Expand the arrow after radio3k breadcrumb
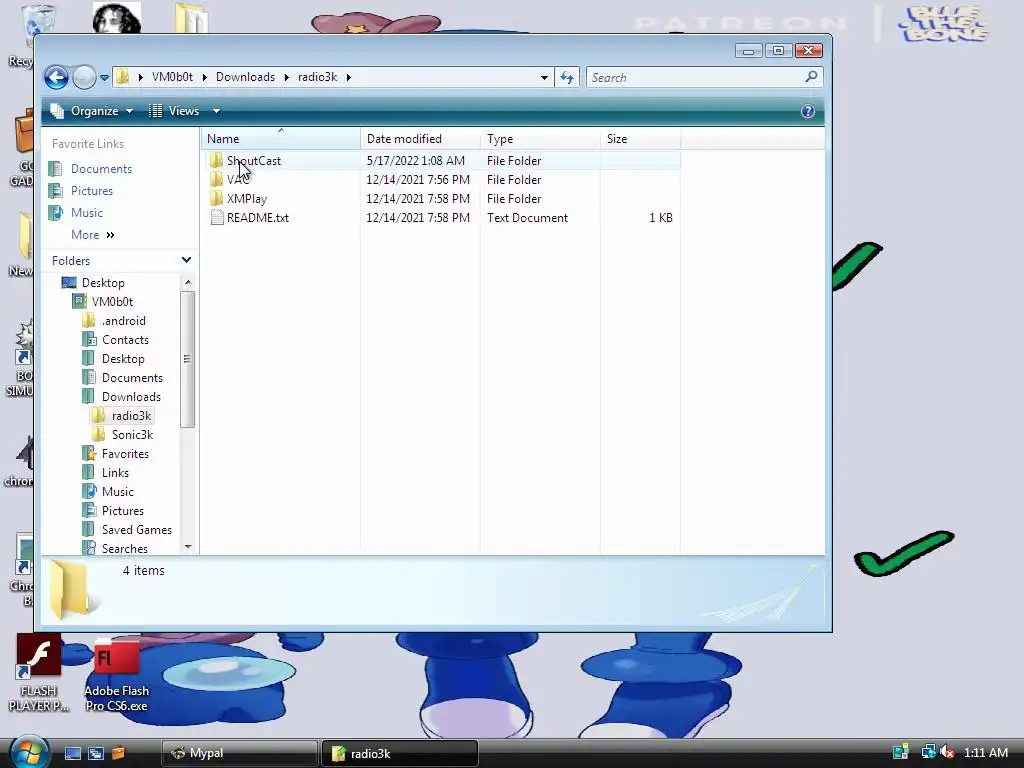Image resolution: width=1024 pixels, height=768 pixels. click(x=349, y=77)
